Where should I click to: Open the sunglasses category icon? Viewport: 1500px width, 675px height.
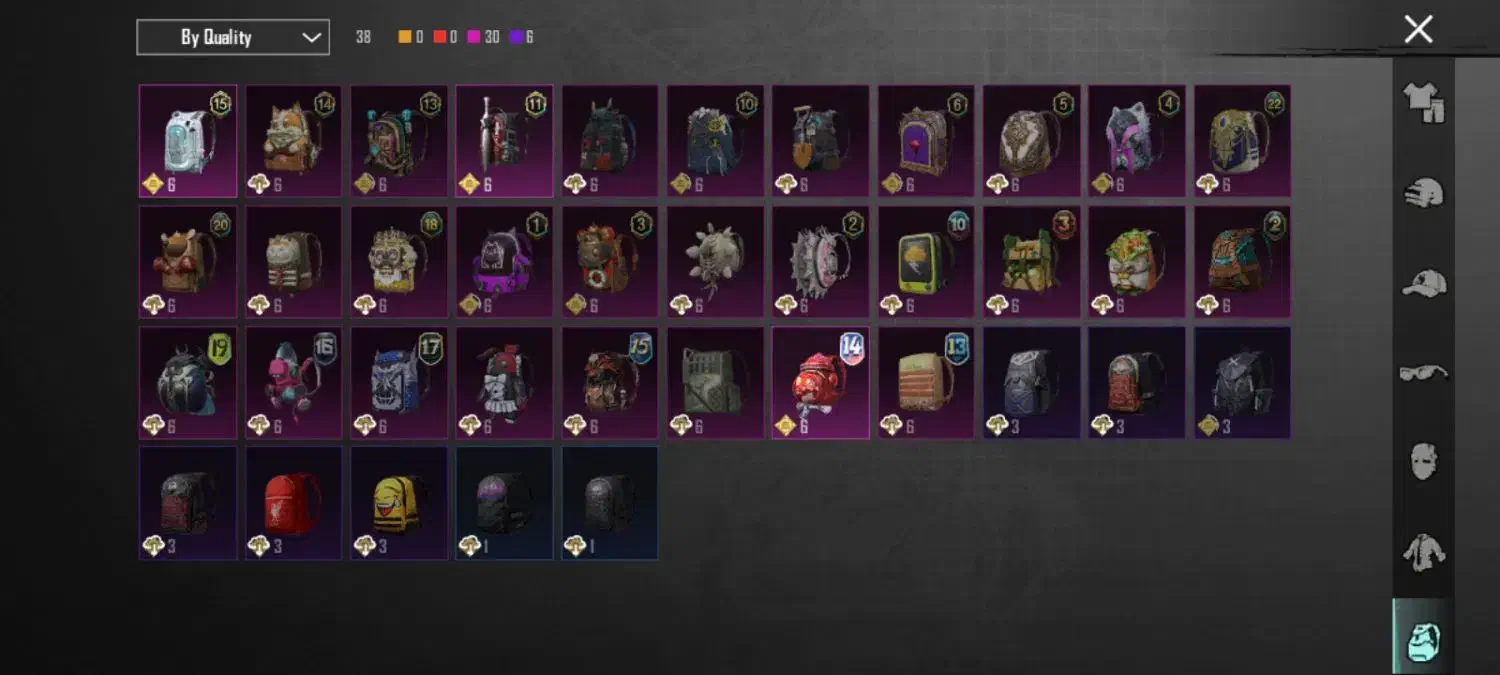point(1424,373)
